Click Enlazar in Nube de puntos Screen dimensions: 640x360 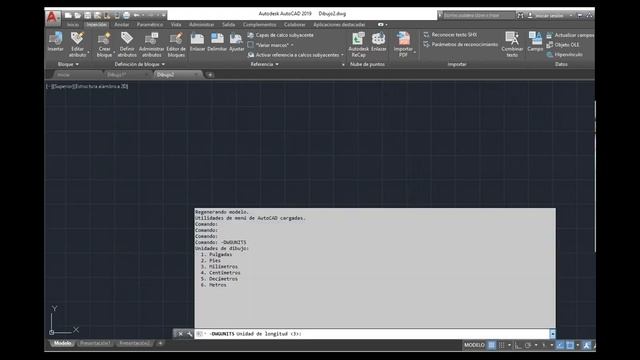click(378, 42)
